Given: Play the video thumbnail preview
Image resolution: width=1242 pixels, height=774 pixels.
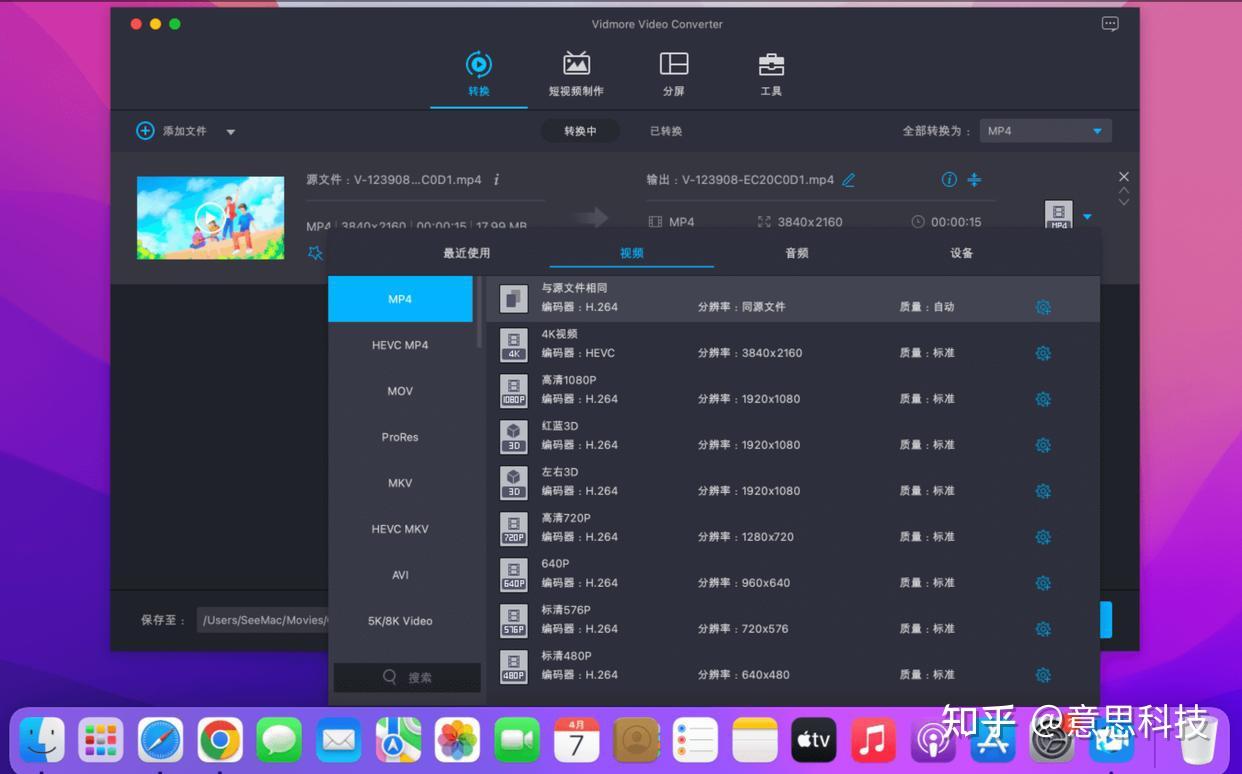Looking at the screenshot, I should 210,217.
